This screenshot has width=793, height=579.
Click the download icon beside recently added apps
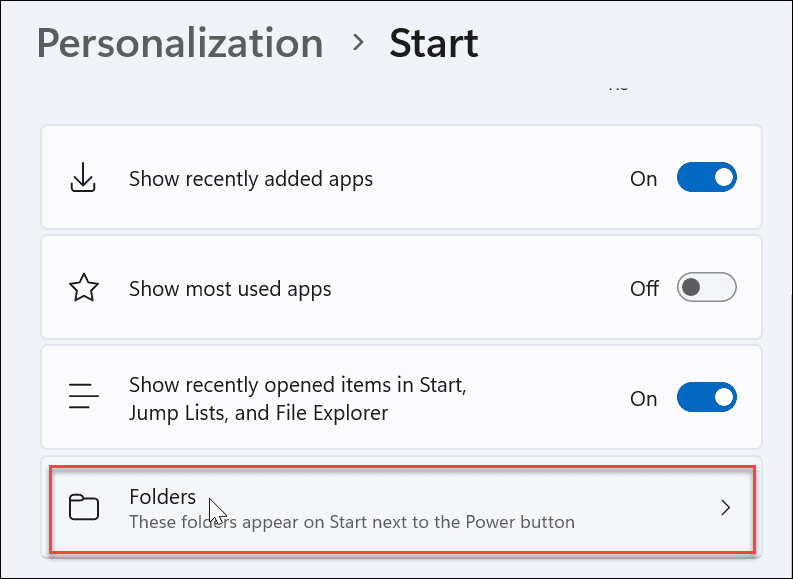(83, 179)
